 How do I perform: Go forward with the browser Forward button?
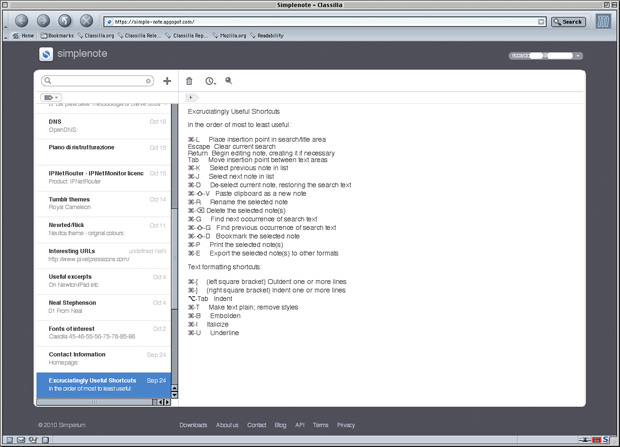pyautogui.click(x=43, y=21)
